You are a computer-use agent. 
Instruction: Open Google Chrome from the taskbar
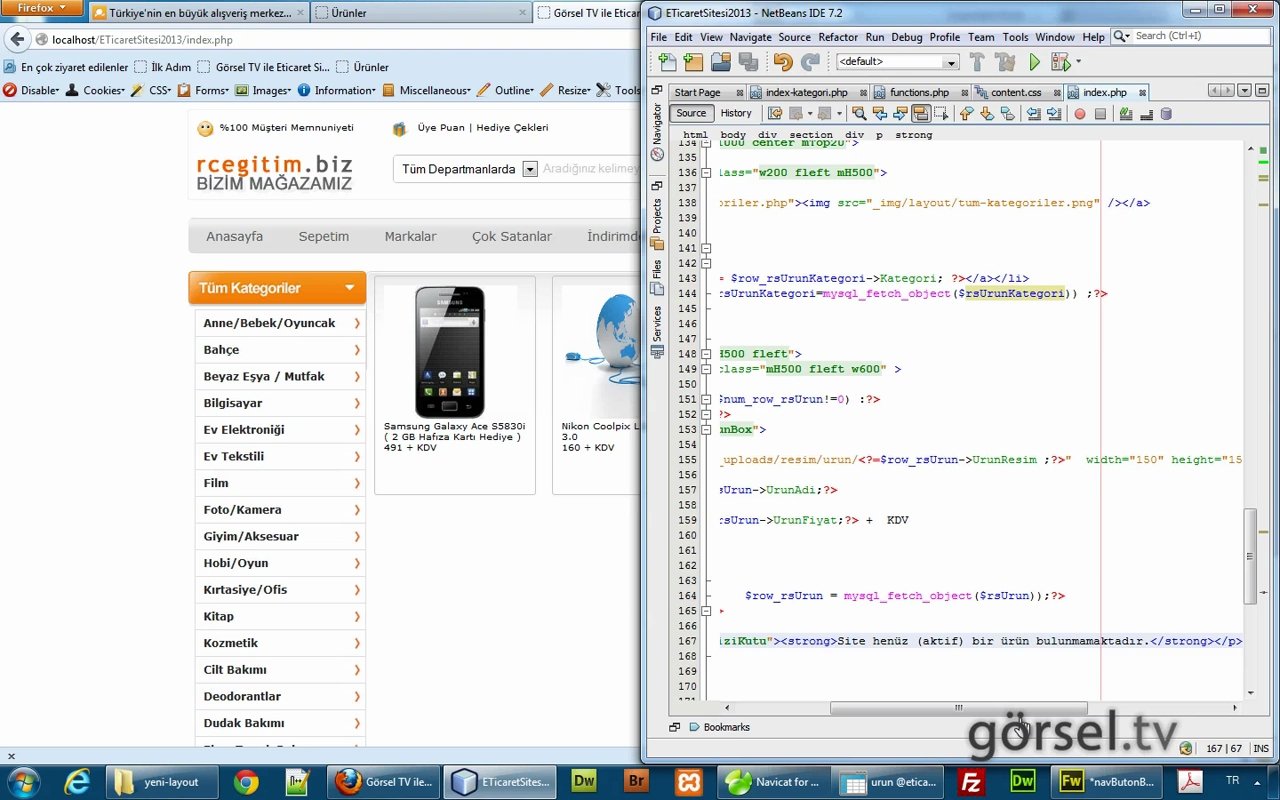246,782
